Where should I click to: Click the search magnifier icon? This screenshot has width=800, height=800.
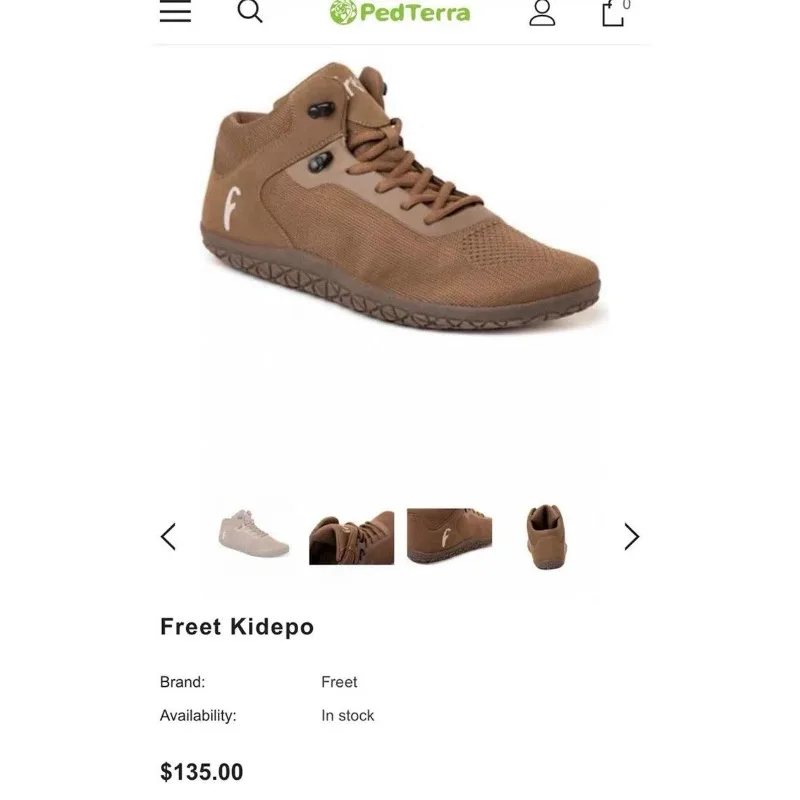250,11
